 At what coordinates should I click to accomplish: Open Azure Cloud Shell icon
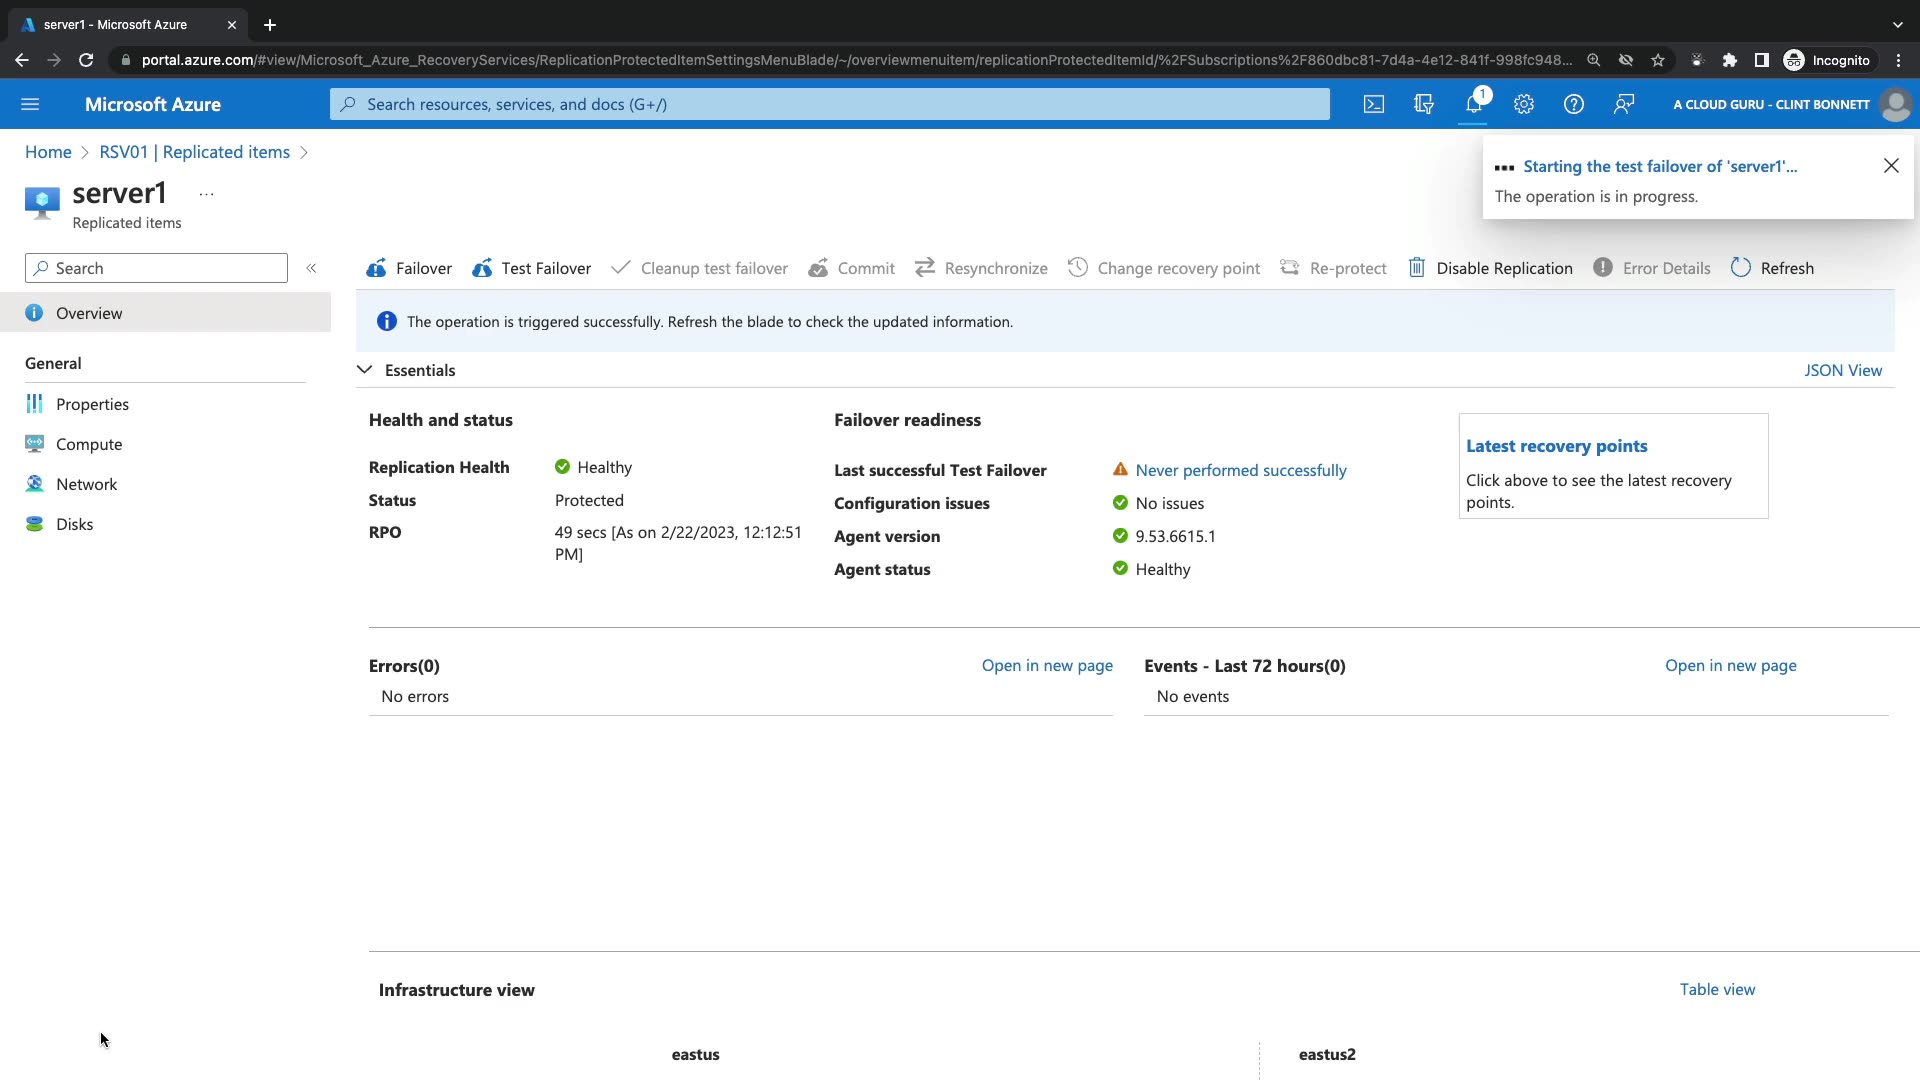pos(1374,104)
